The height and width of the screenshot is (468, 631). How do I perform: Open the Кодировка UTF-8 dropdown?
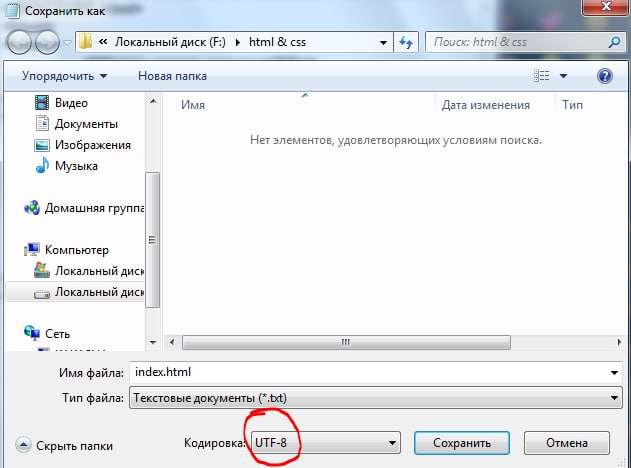pos(326,443)
